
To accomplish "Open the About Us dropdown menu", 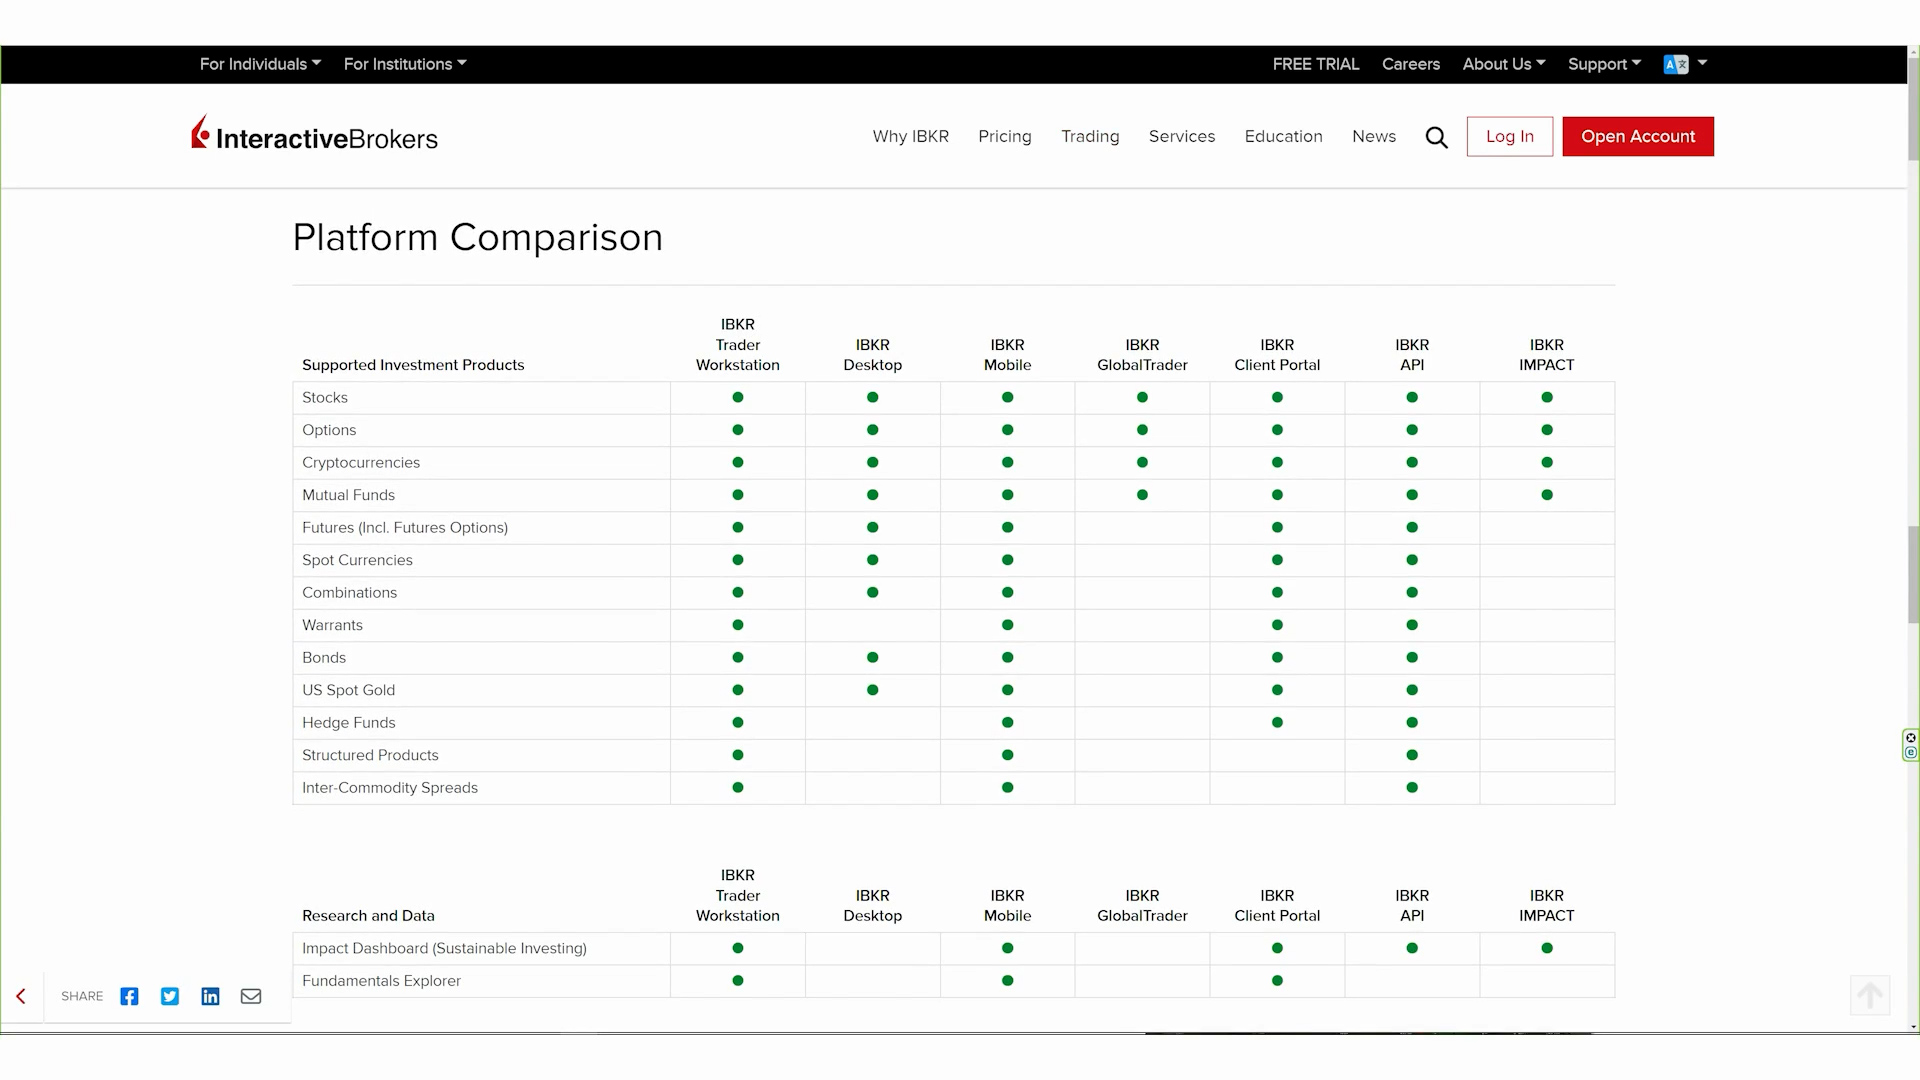I will point(1503,64).
